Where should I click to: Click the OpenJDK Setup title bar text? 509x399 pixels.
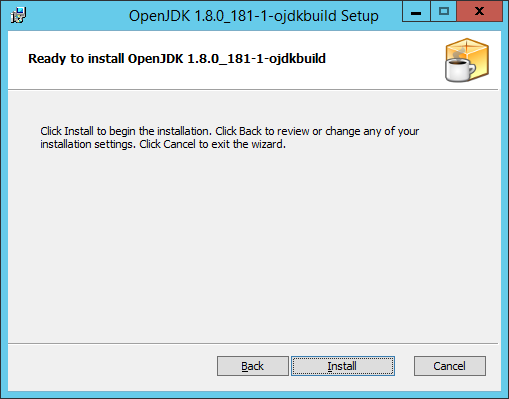tap(254, 16)
